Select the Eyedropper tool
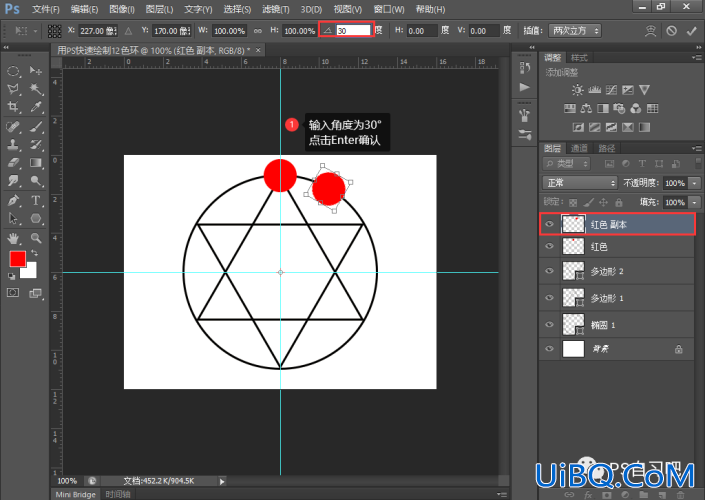This screenshot has width=705, height=500. (x=36, y=107)
